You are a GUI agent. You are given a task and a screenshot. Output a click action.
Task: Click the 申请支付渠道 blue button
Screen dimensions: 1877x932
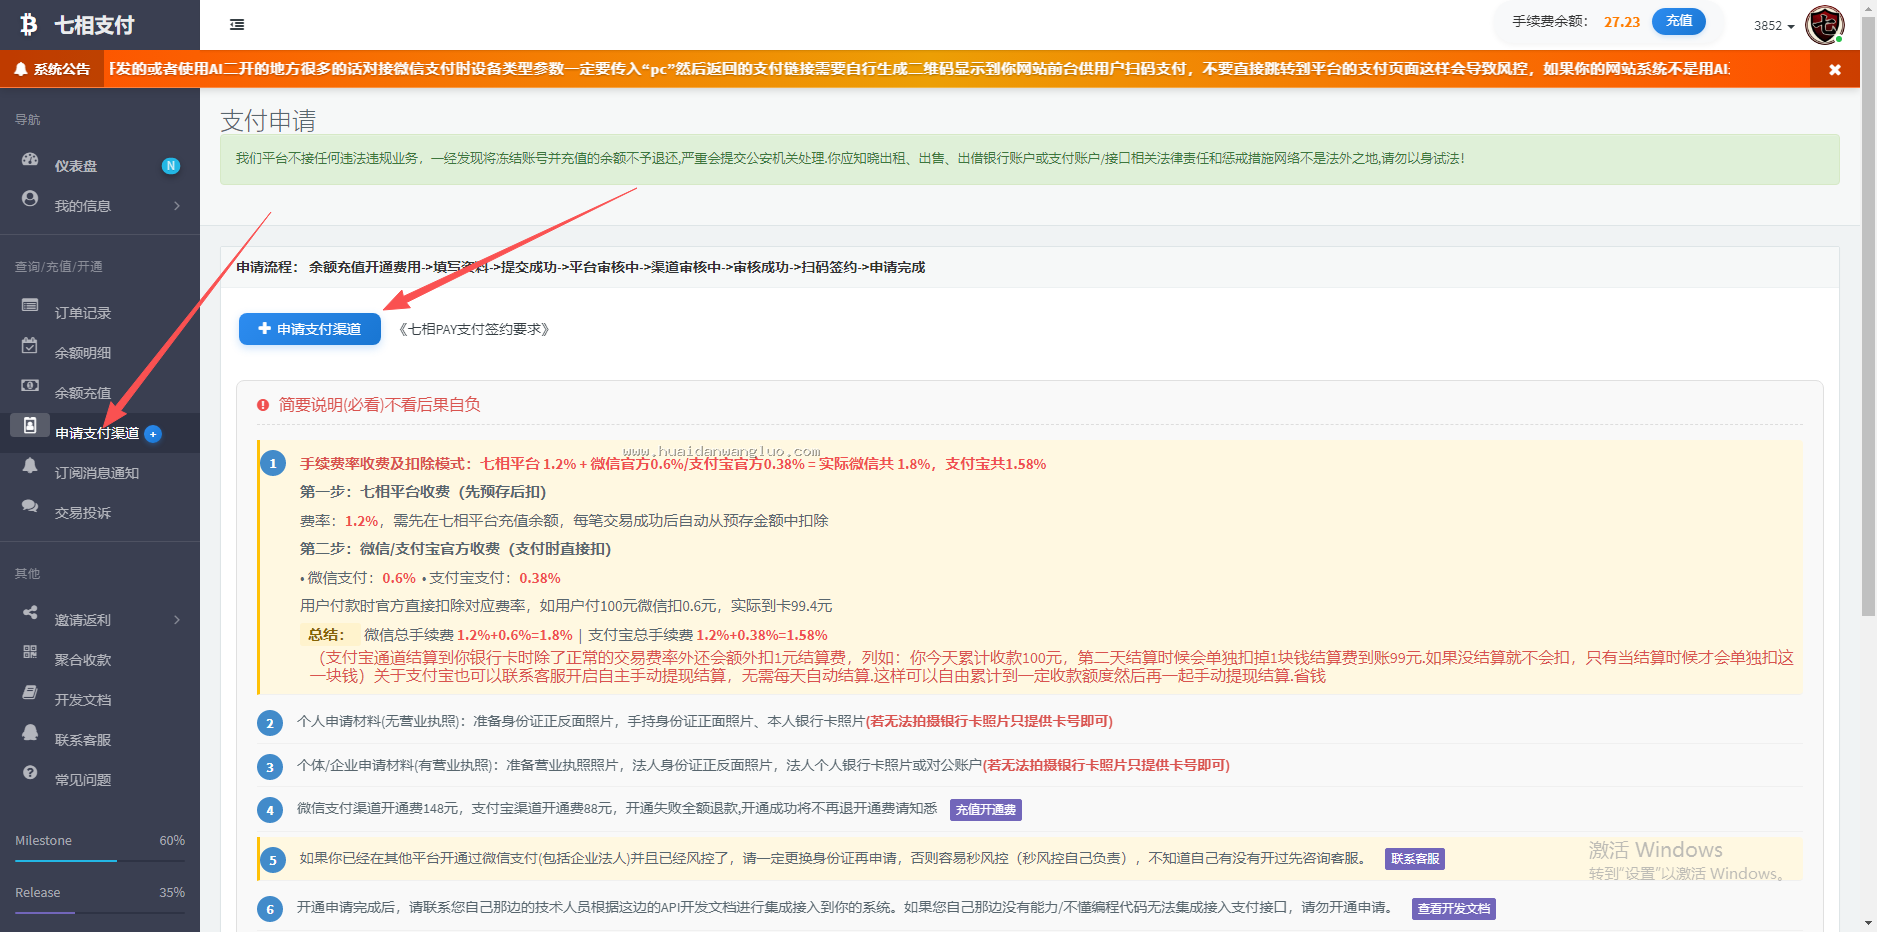click(x=310, y=329)
